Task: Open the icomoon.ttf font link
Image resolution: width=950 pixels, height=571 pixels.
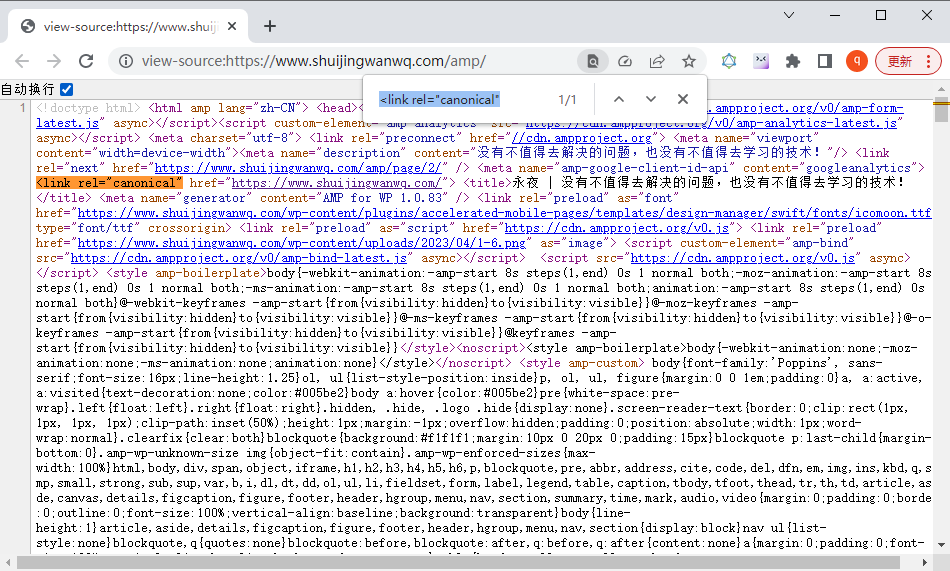Action: click(504, 213)
